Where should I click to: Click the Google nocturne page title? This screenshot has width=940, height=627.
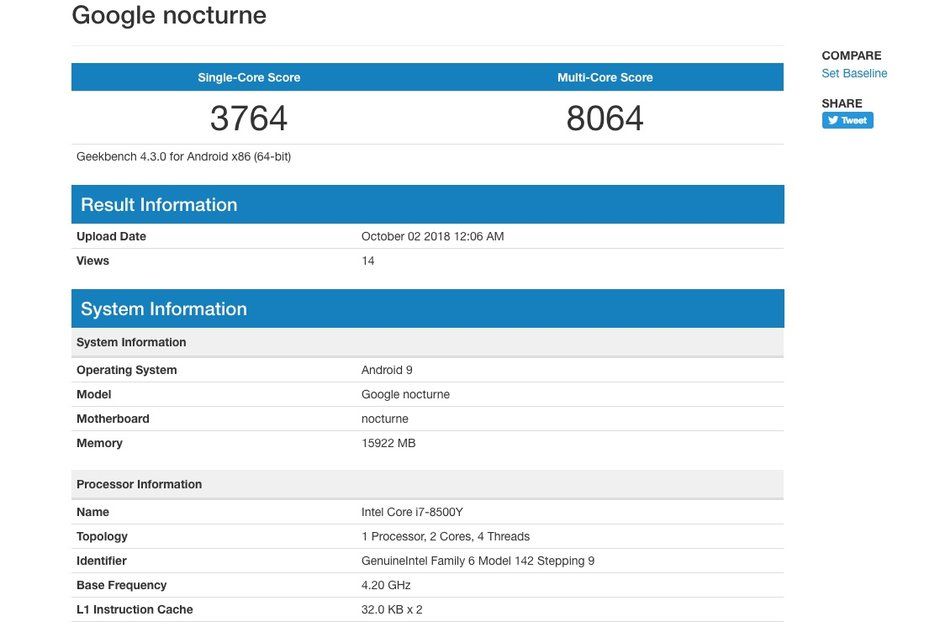pyautogui.click(x=169, y=16)
